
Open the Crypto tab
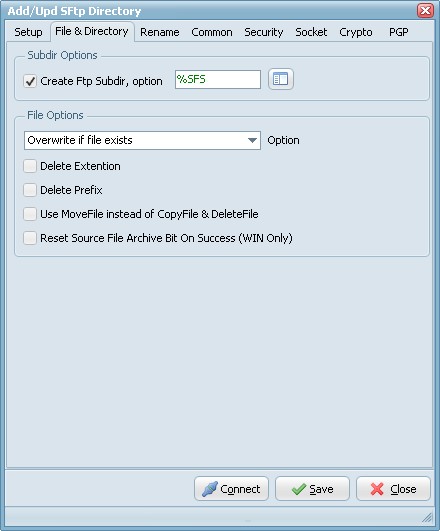pyautogui.click(x=356, y=32)
